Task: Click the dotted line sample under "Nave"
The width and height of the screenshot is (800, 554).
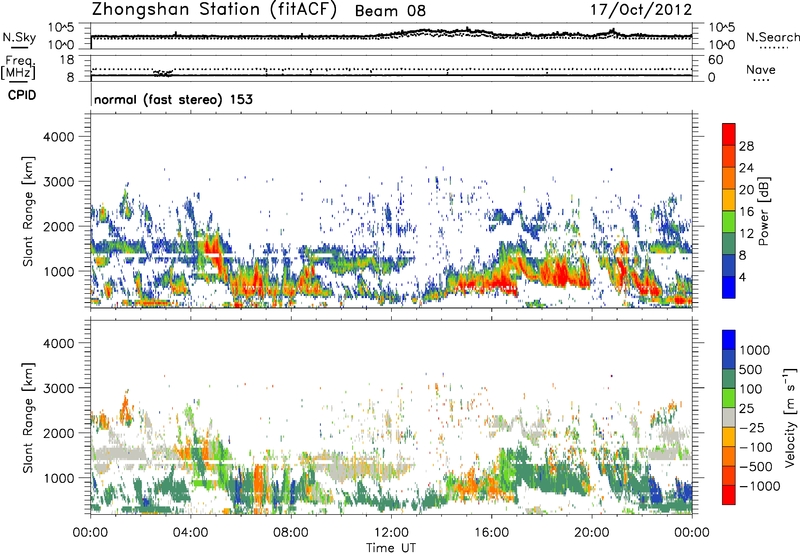Action: click(761, 80)
